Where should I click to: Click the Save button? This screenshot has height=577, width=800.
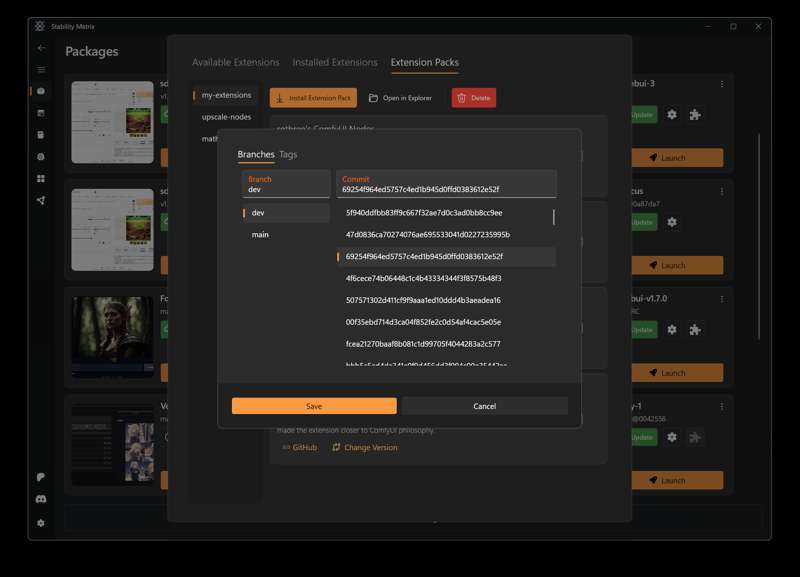[x=314, y=406]
